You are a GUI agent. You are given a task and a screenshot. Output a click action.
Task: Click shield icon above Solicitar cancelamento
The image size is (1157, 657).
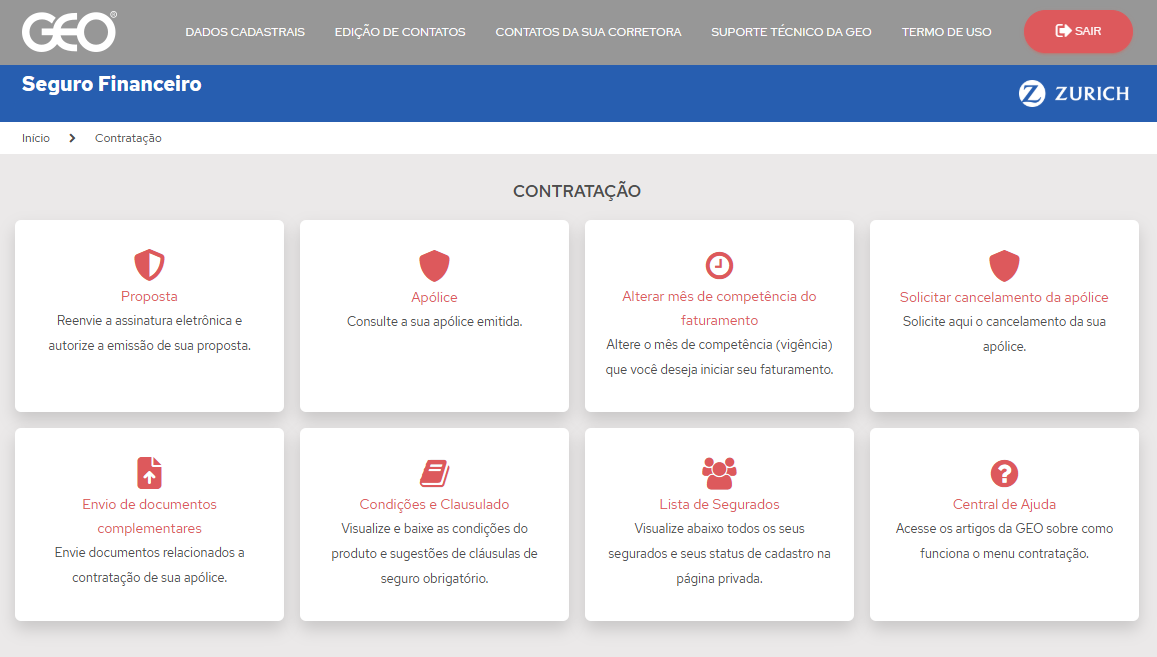(1004, 266)
